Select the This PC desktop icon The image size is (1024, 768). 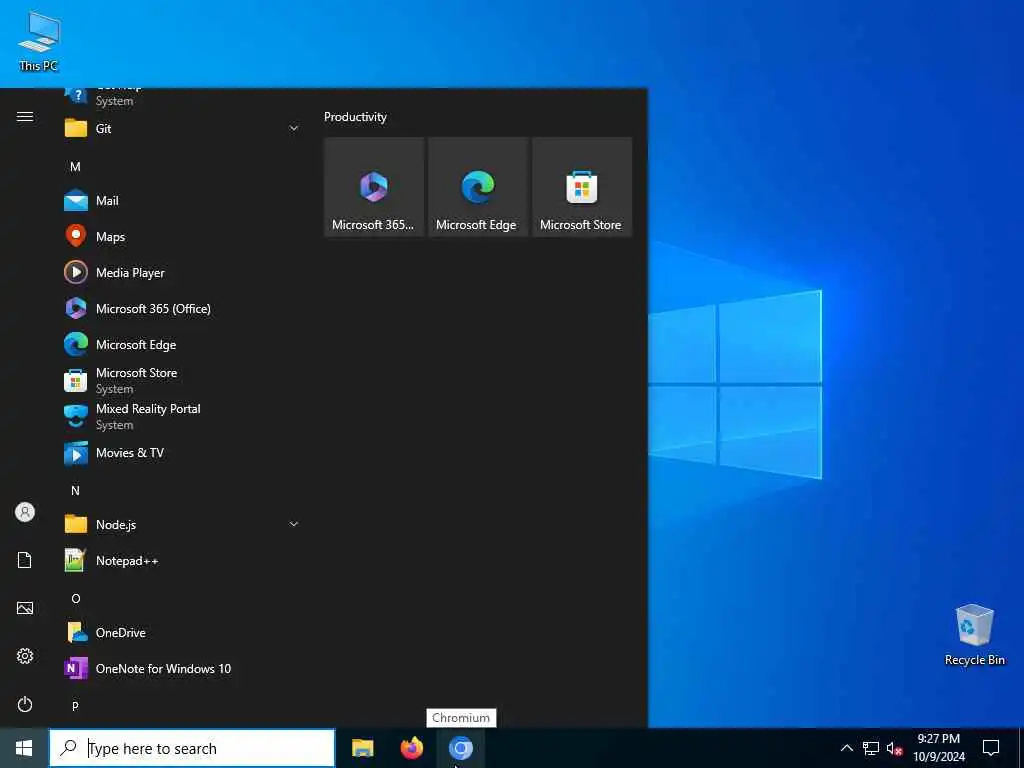click(x=39, y=41)
